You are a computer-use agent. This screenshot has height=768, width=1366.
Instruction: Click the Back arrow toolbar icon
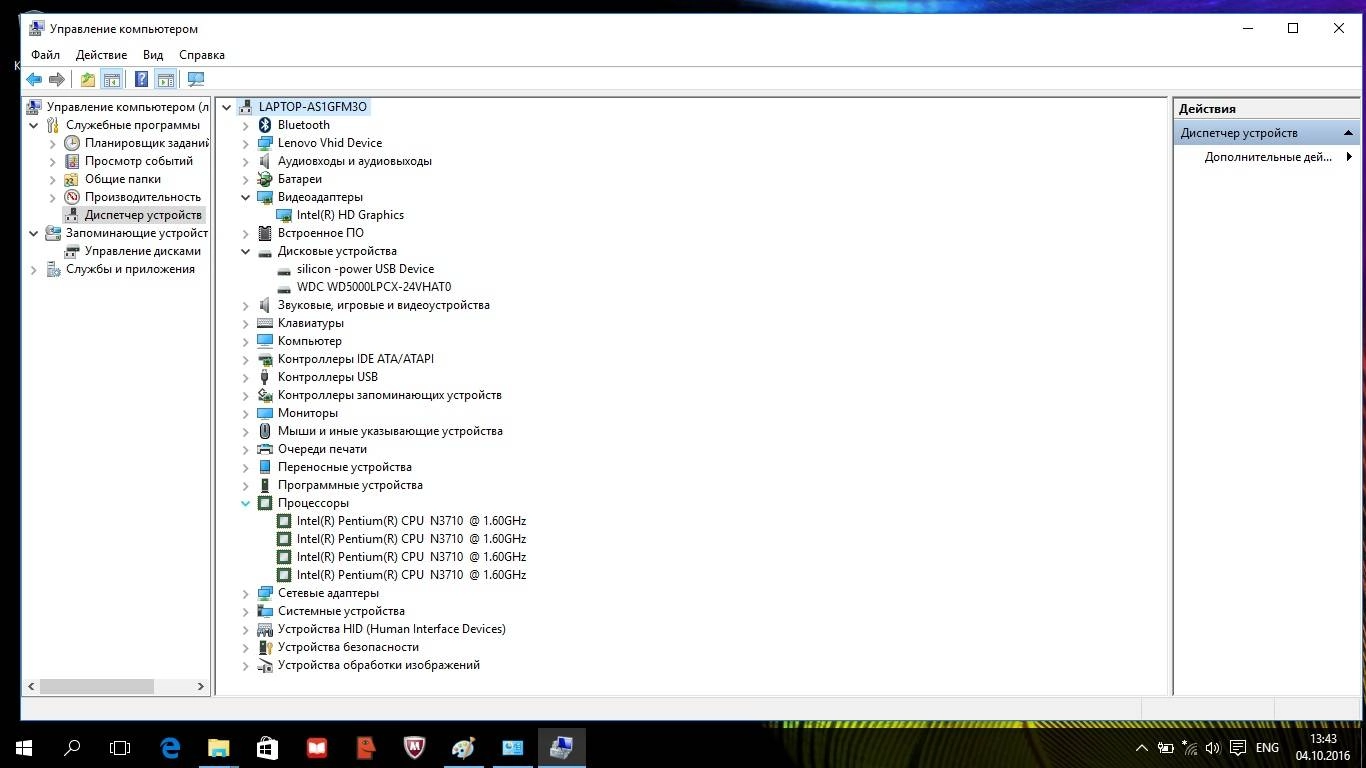tap(34, 79)
